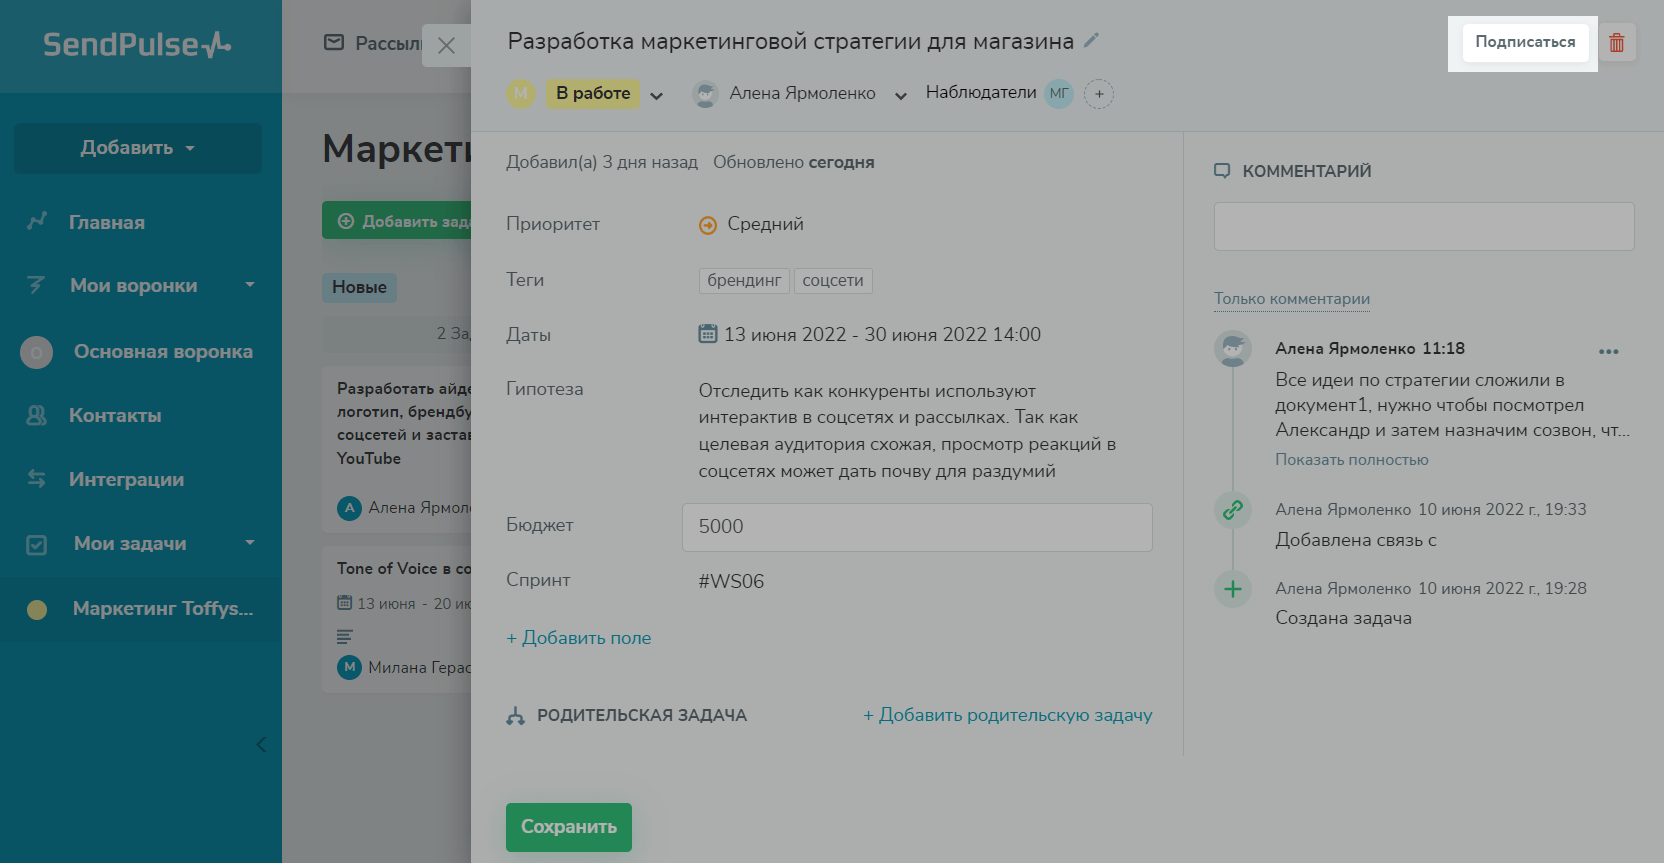This screenshot has width=1664, height=863.
Task: Click the task date range text
Action: coord(882,335)
